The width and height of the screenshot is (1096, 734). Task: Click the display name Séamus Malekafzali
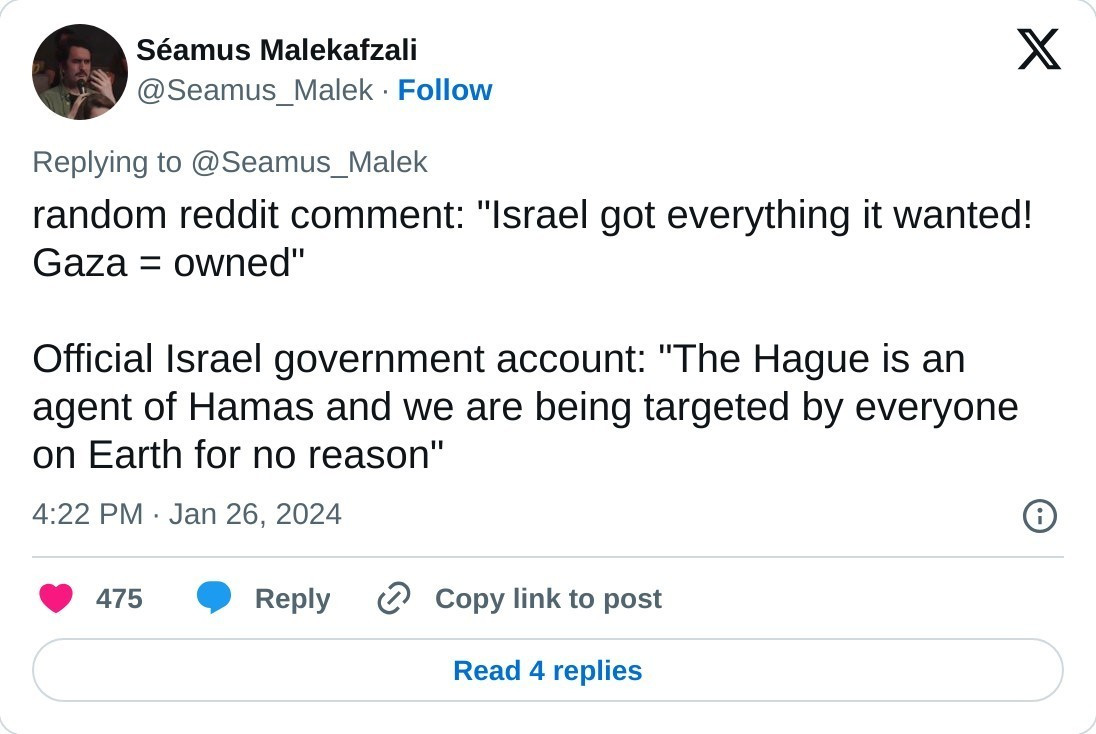pyautogui.click(x=277, y=49)
